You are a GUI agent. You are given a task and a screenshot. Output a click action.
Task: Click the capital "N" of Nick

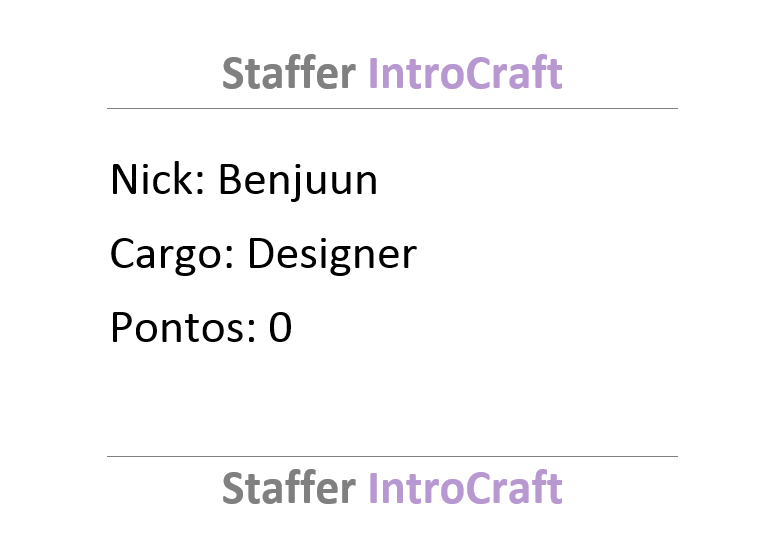click(124, 180)
